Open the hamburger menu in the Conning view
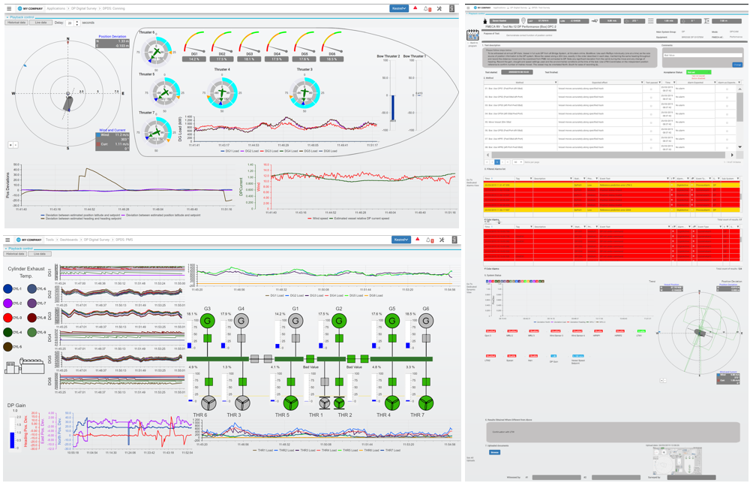Screen dimensions: 750x482 7,8
